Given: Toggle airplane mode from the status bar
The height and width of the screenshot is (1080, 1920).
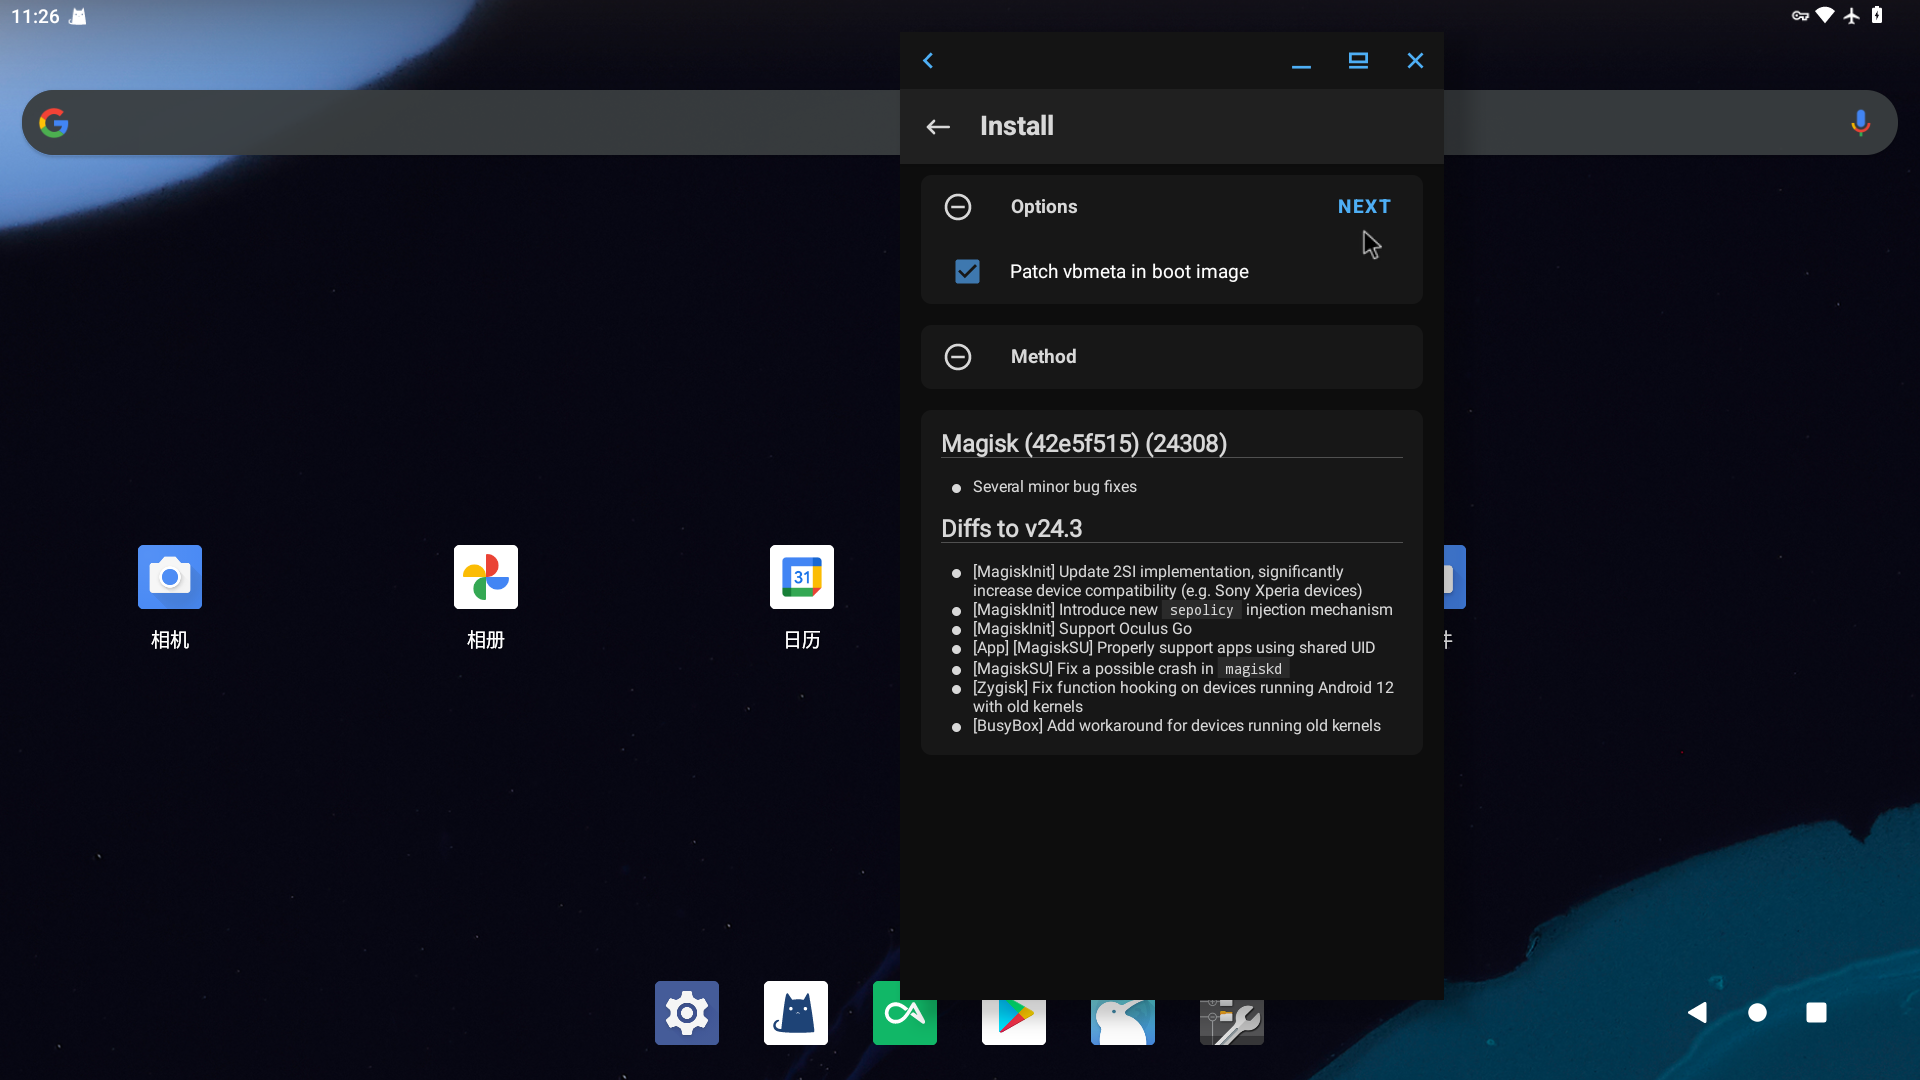Looking at the screenshot, I should 1851,16.
